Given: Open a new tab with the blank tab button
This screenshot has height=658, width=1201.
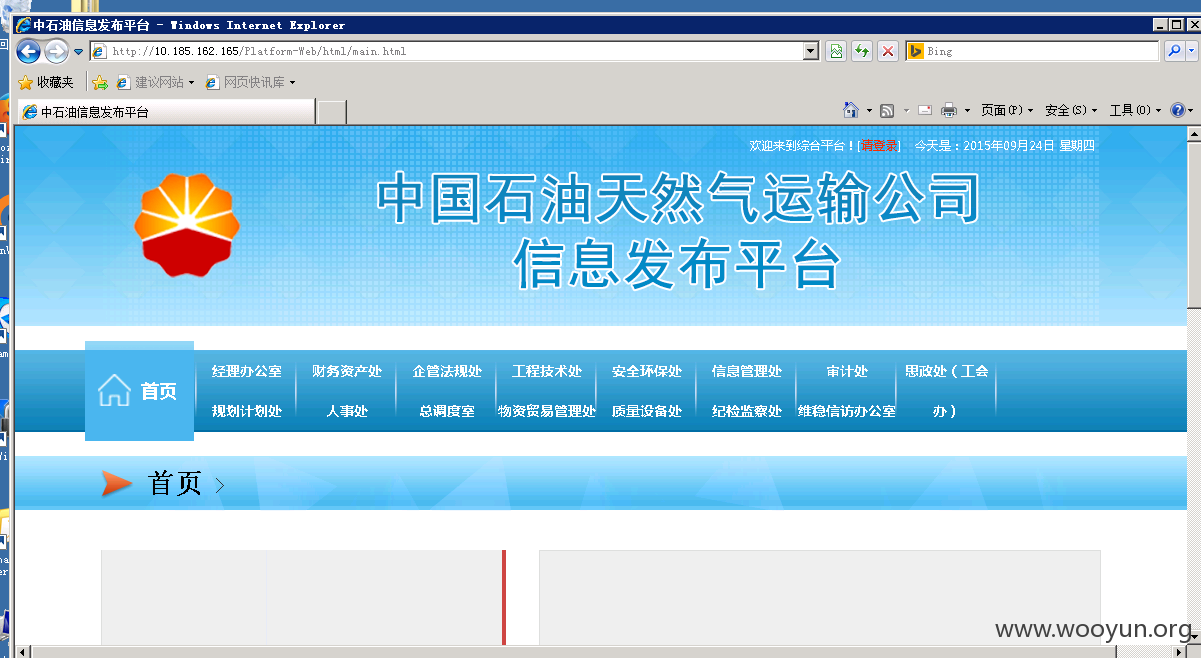Looking at the screenshot, I should click(x=332, y=112).
